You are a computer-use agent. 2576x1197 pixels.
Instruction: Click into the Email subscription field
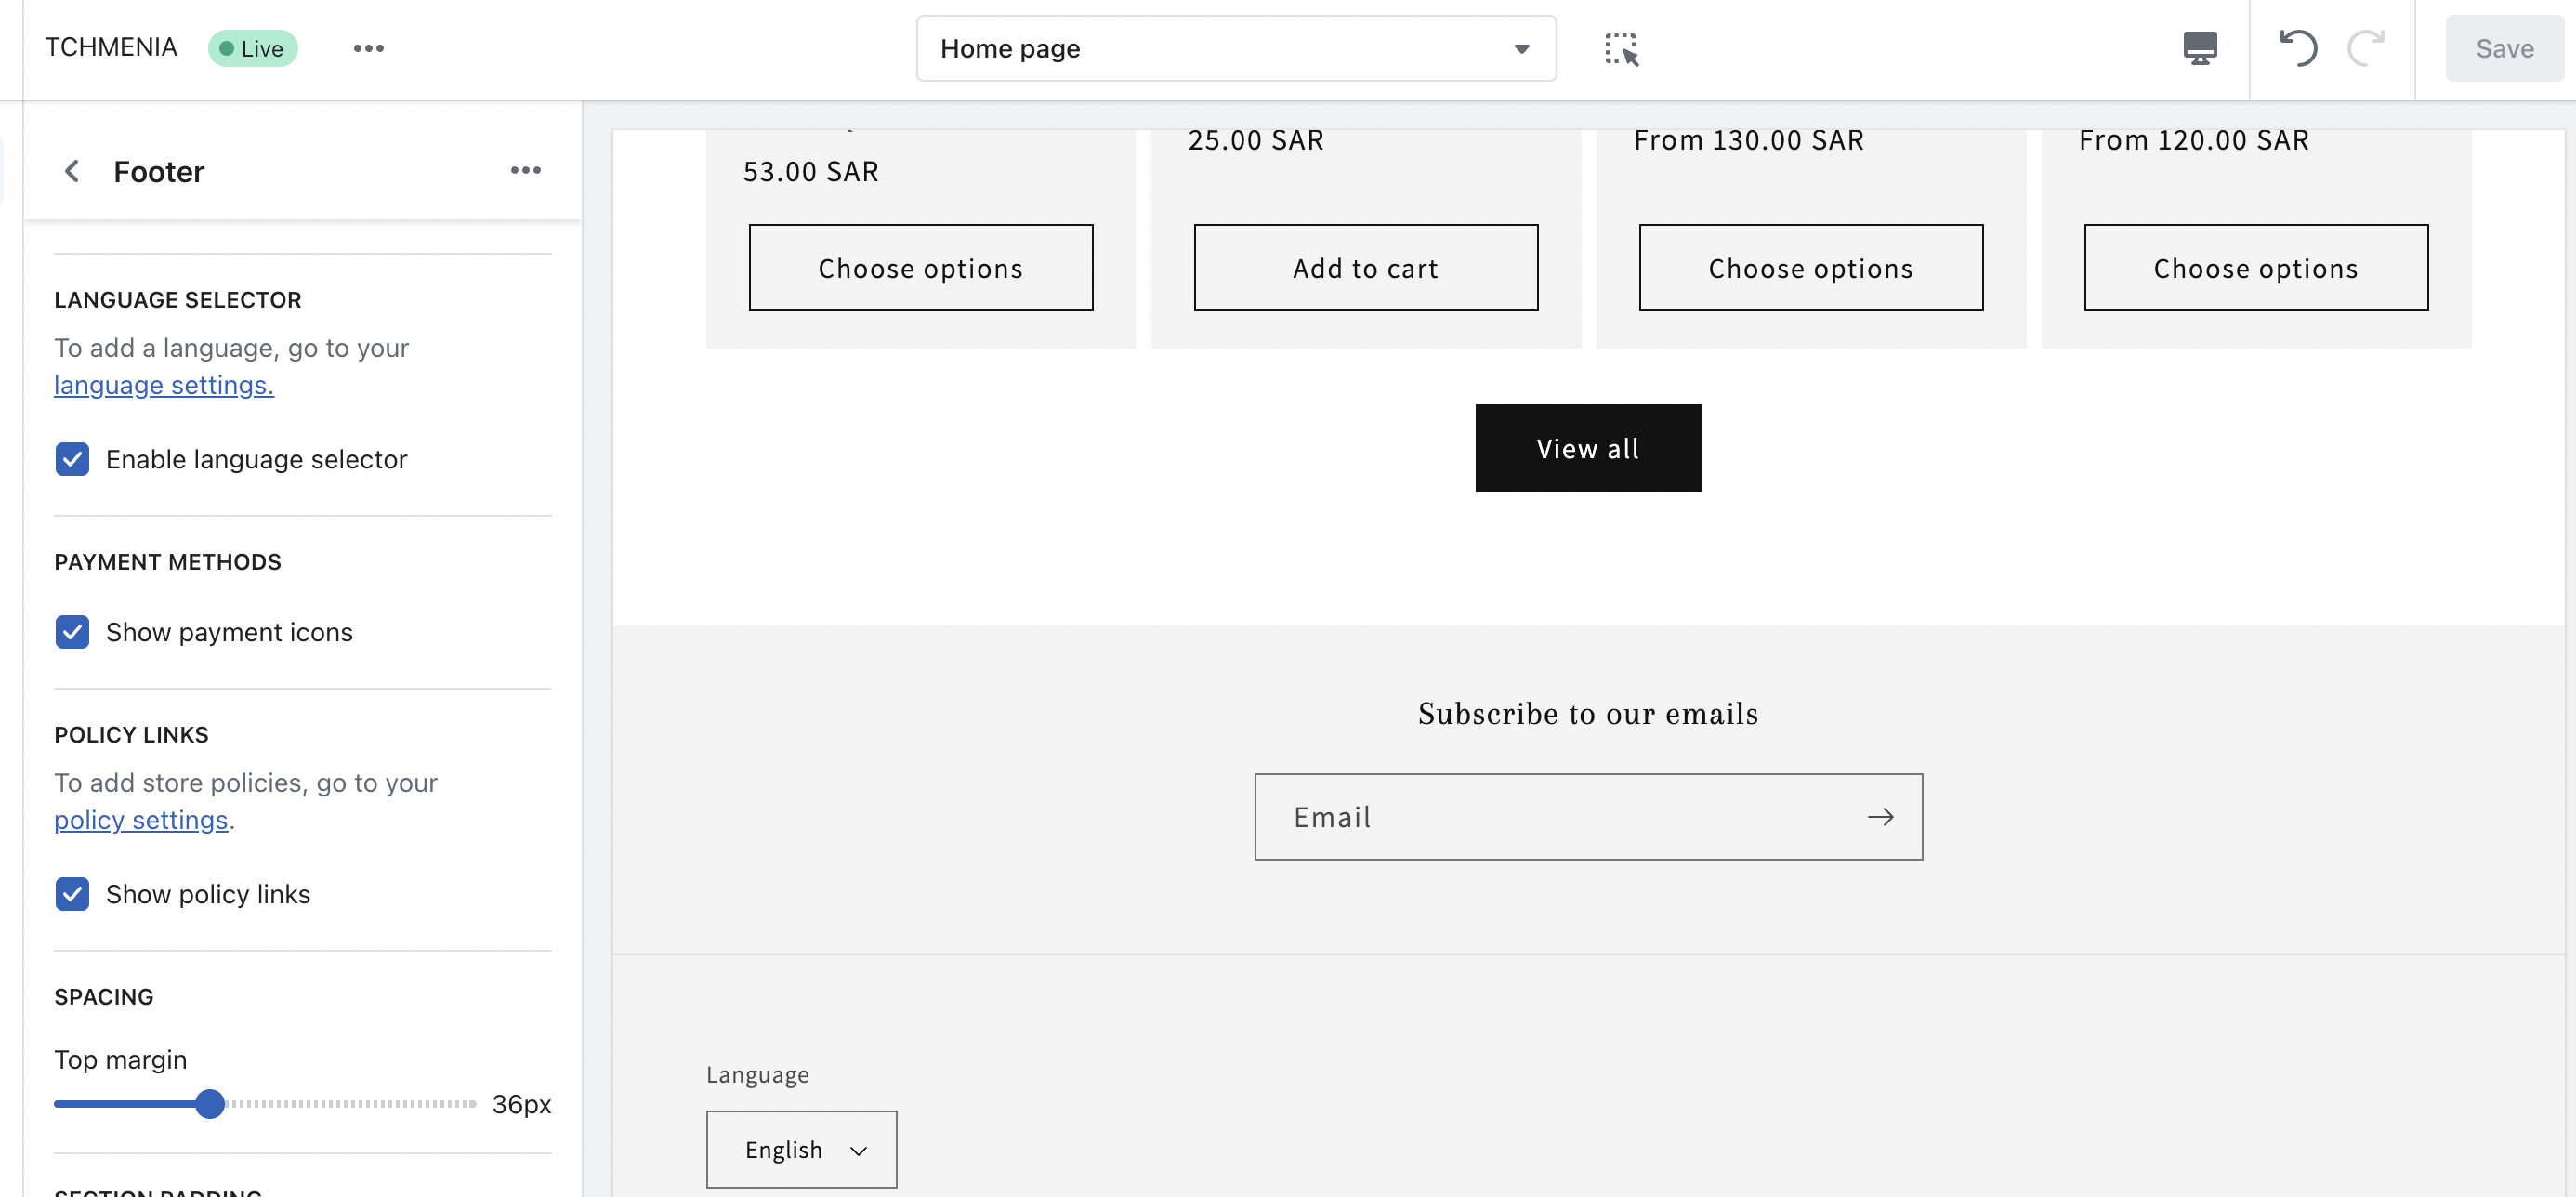(x=1560, y=817)
